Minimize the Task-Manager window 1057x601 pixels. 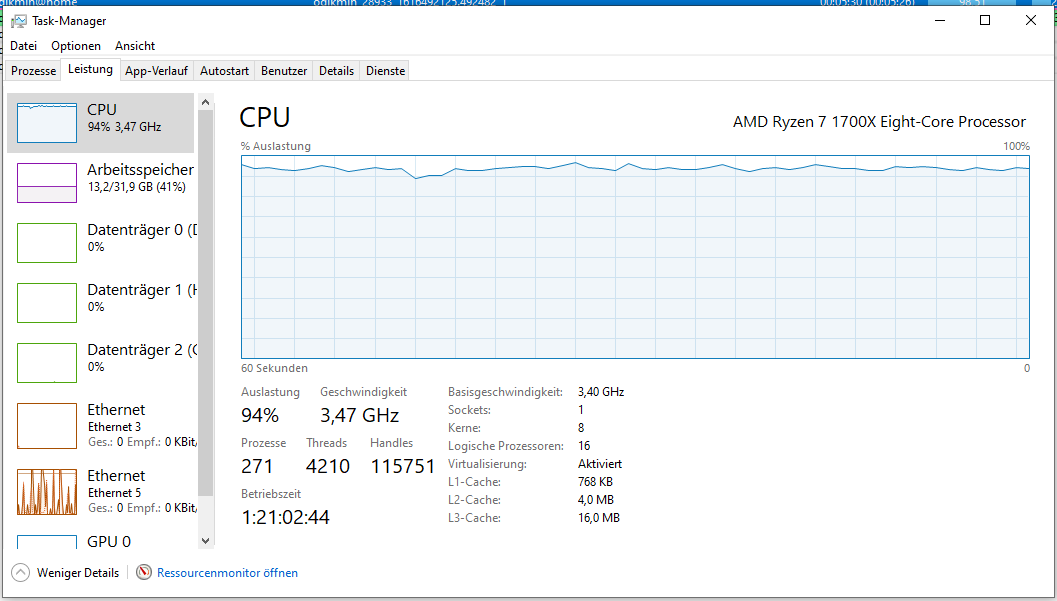(x=940, y=20)
